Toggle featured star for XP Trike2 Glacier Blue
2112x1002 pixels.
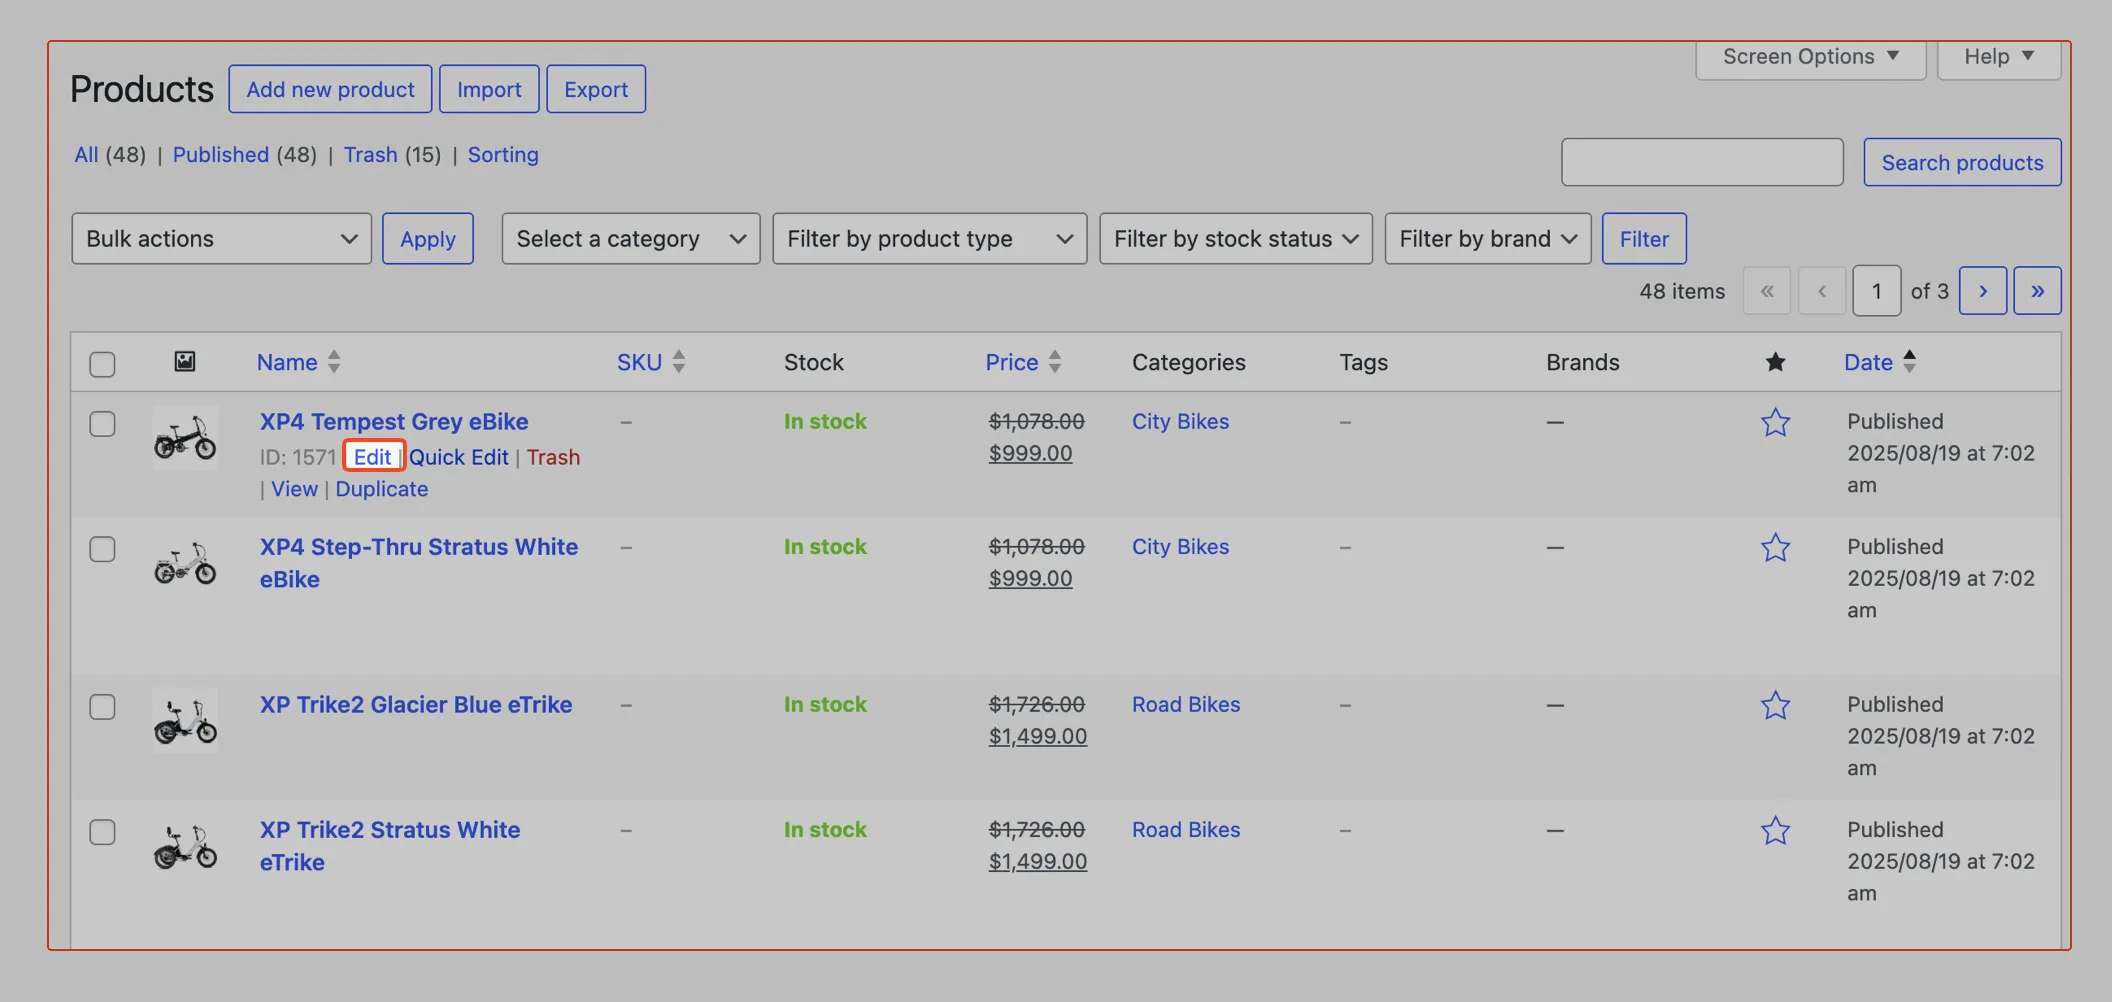(1775, 705)
